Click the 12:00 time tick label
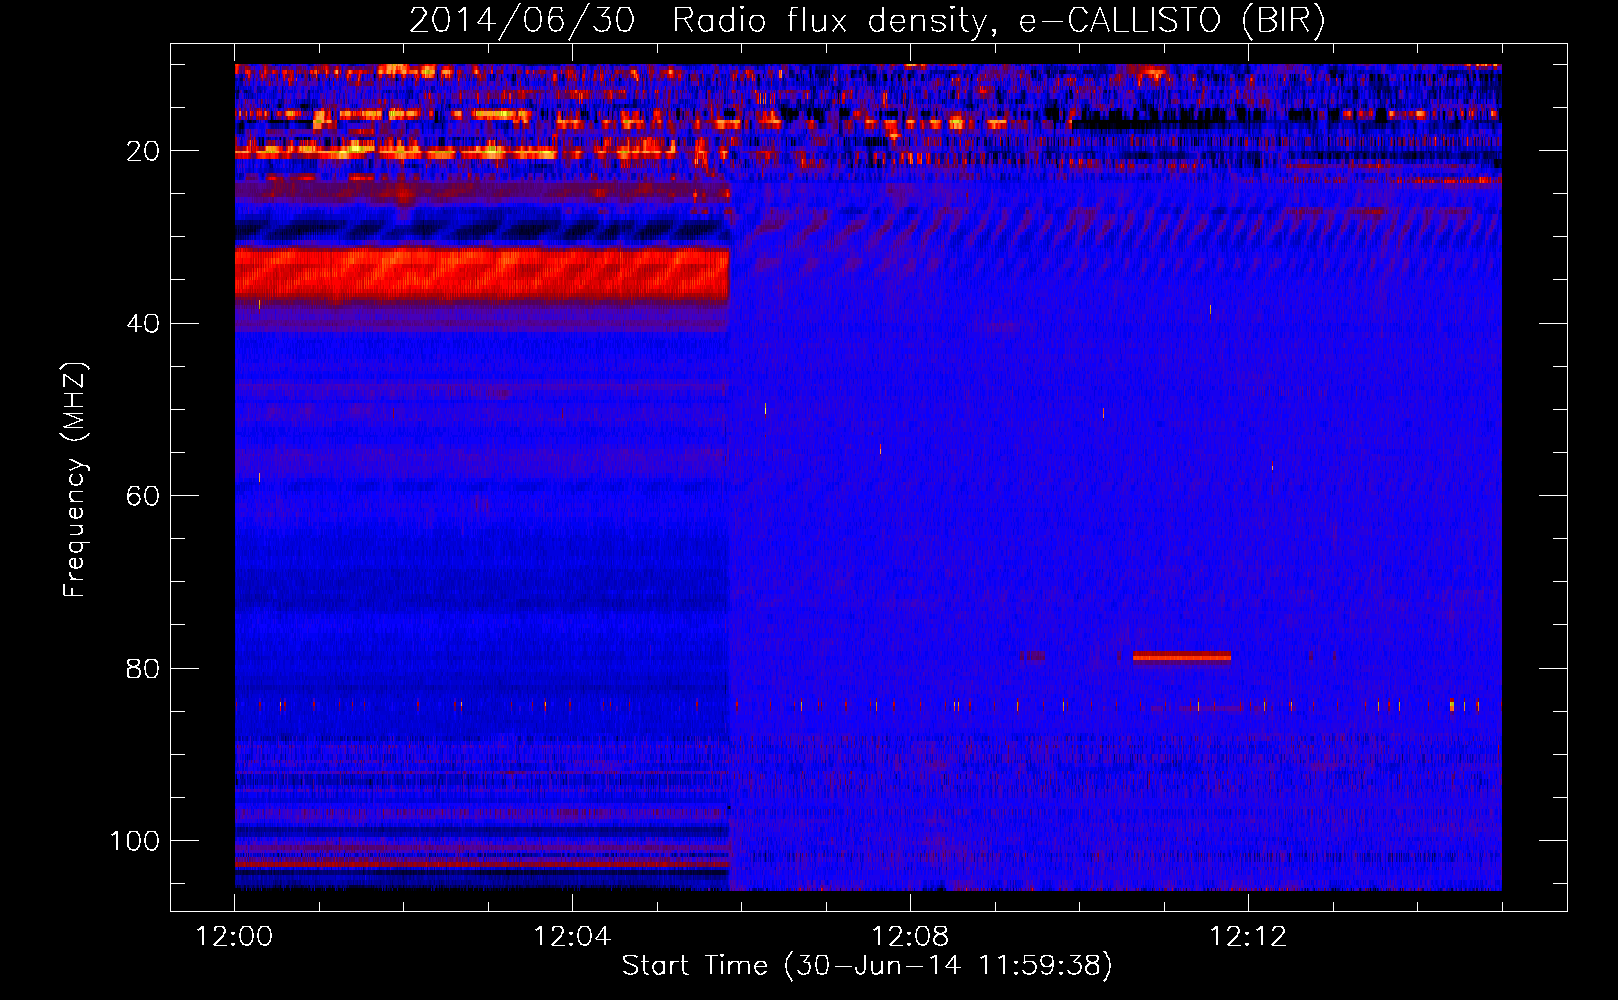This screenshot has width=1618, height=1000. (x=235, y=937)
